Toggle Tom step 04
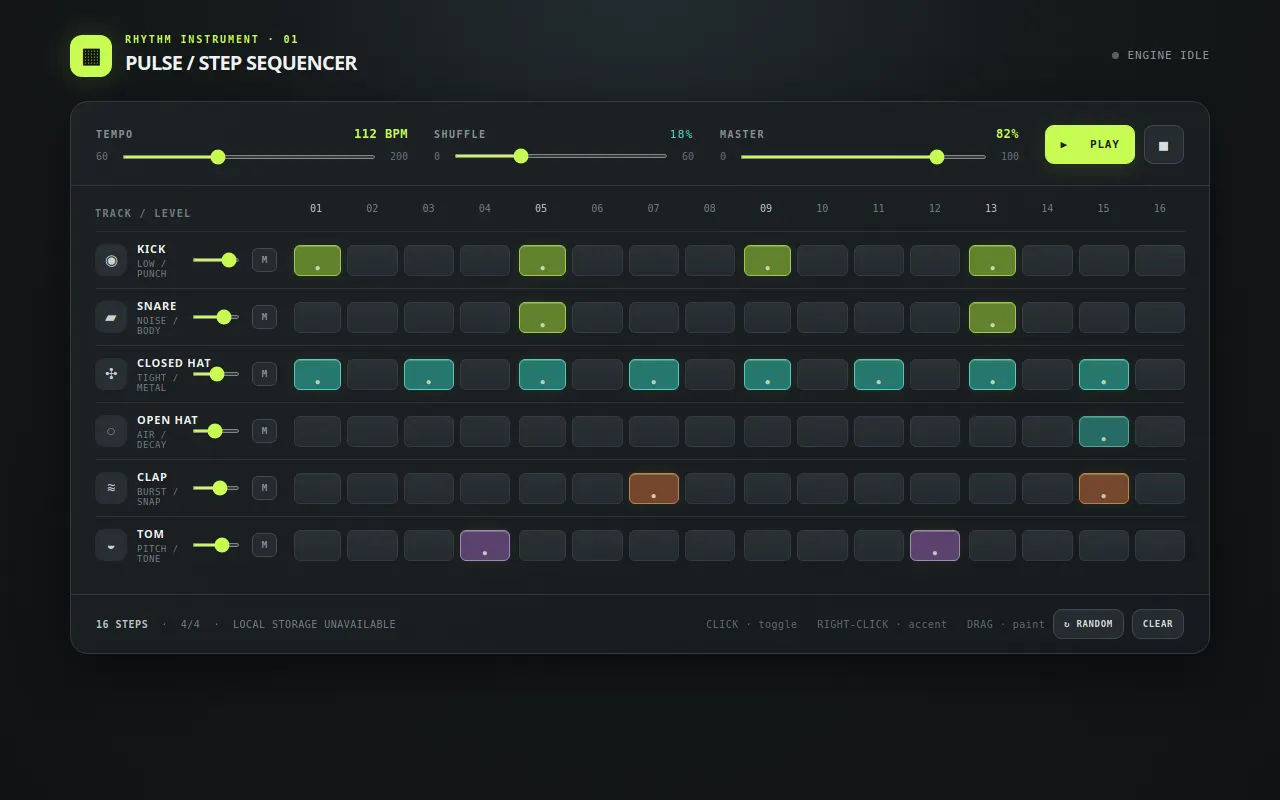The image size is (1280, 800). point(485,545)
